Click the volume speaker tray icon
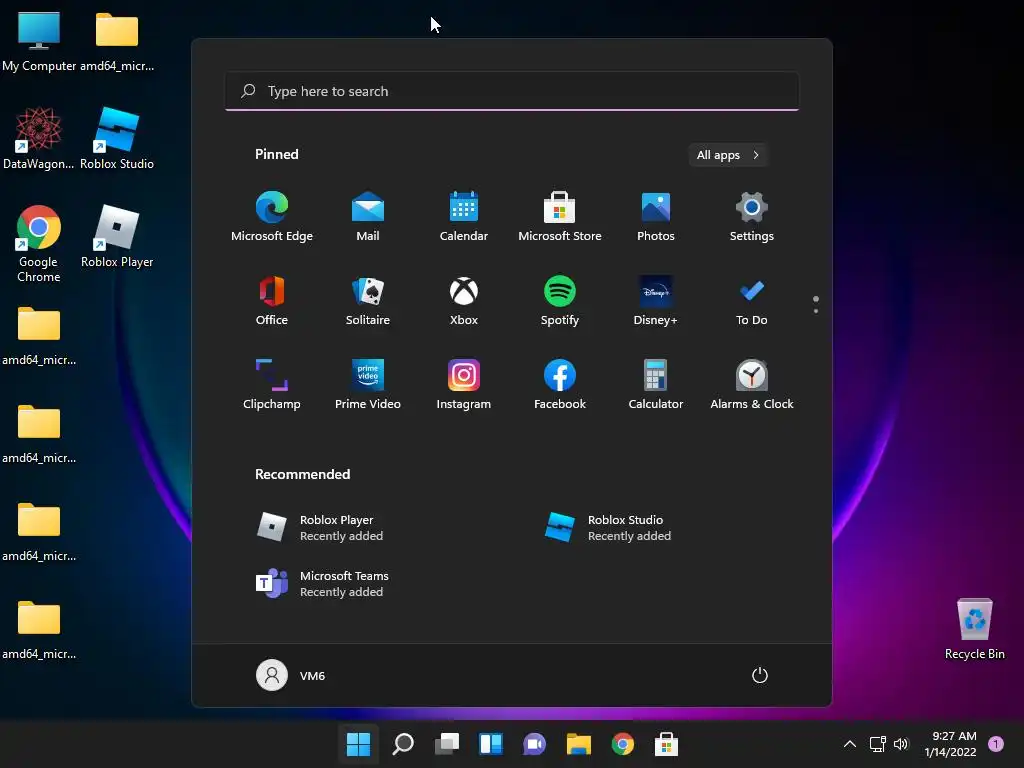Image resolution: width=1024 pixels, height=768 pixels. click(x=901, y=744)
